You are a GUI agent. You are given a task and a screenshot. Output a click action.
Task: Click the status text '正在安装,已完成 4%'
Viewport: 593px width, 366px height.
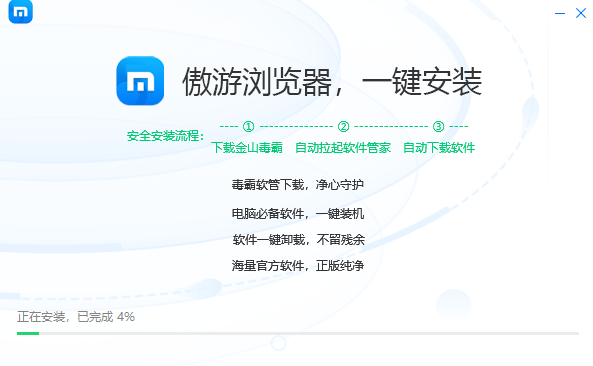[x=76, y=317]
